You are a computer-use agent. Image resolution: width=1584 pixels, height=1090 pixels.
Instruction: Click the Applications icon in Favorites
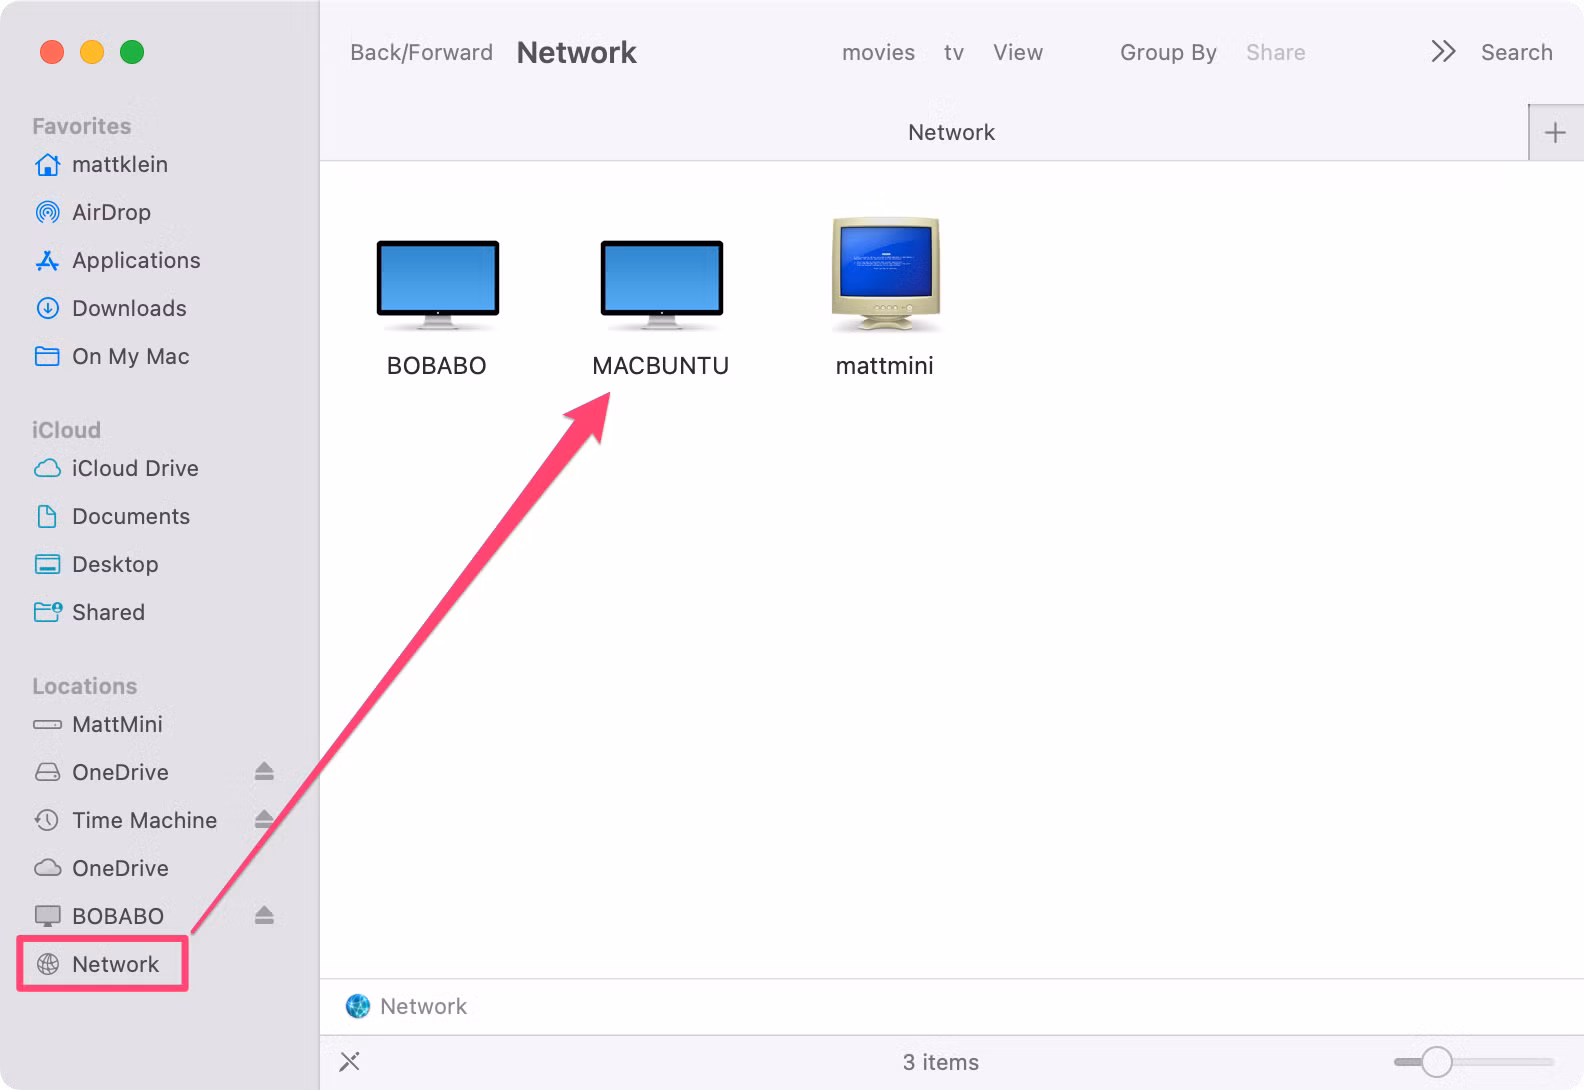tap(47, 261)
